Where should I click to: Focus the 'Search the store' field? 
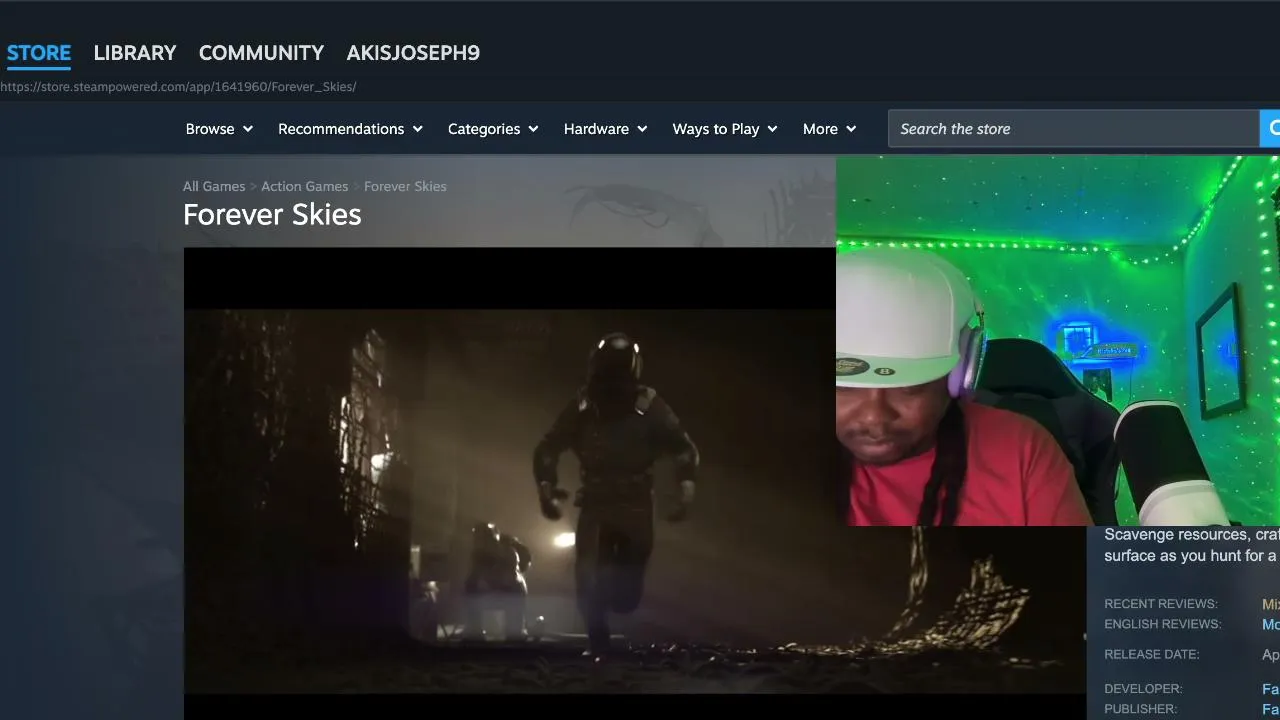click(x=1073, y=129)
